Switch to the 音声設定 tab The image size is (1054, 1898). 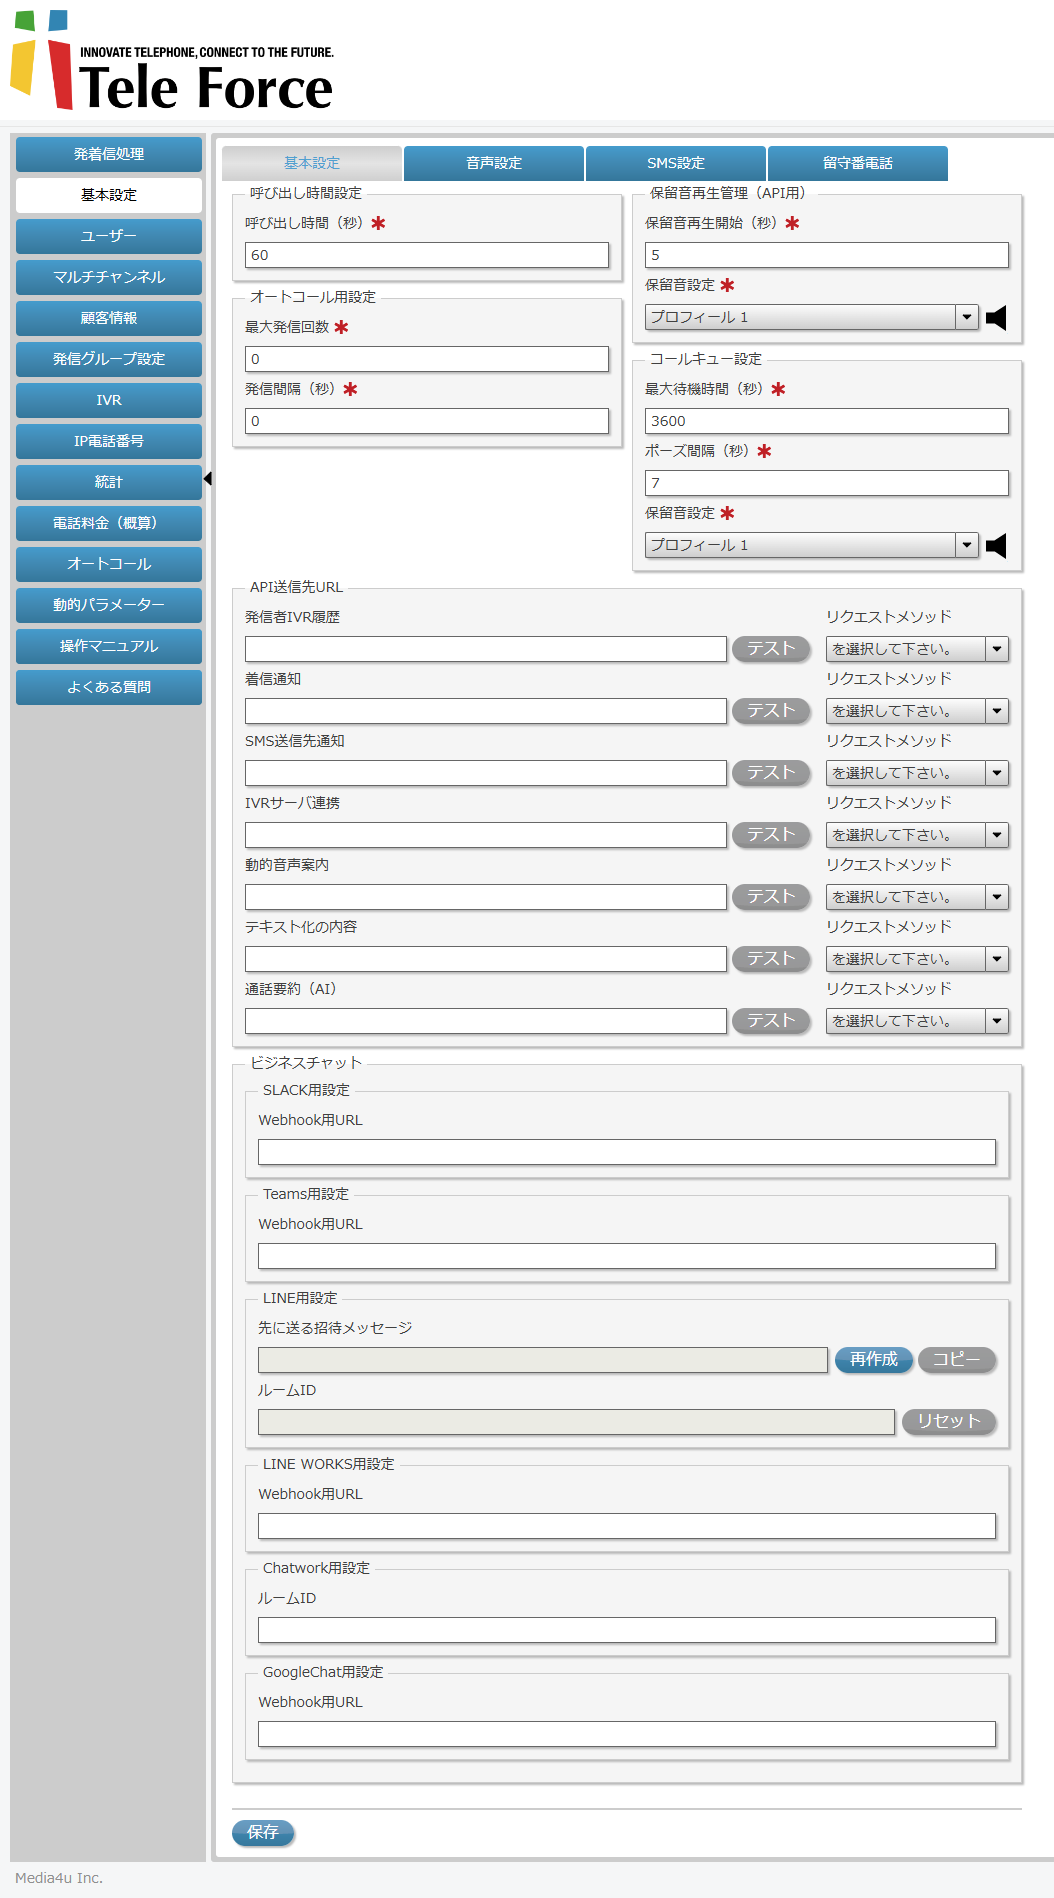(x=494, y=163)
